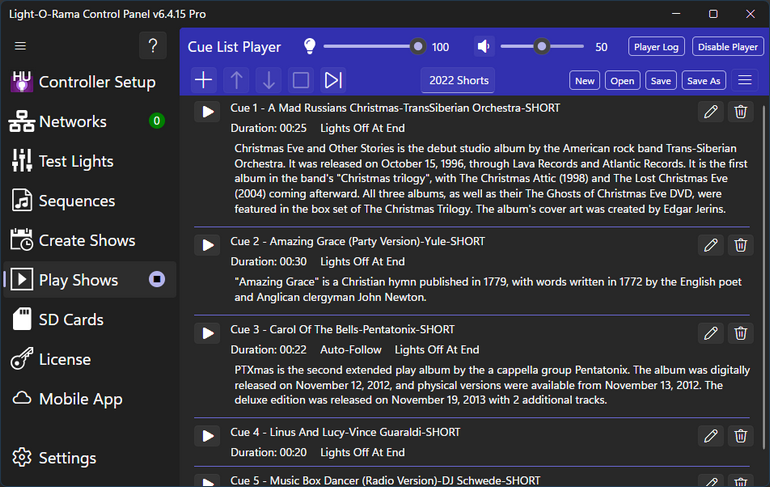Open an existing cue list

pos(622,81)
